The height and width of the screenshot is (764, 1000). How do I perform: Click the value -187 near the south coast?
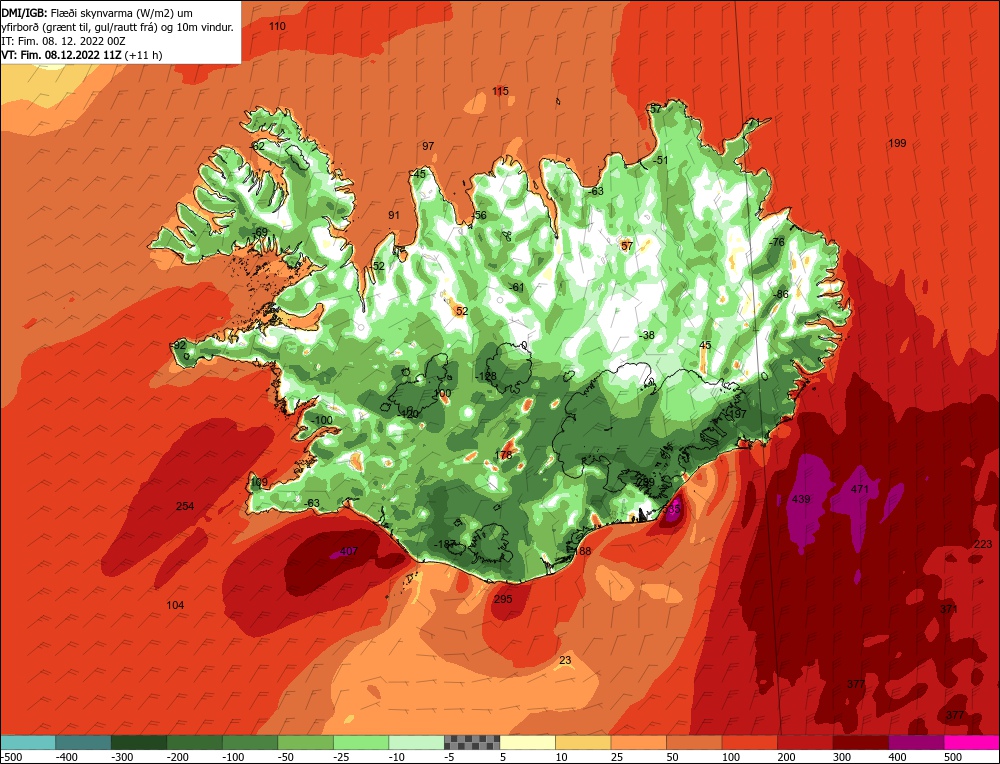[445, 544]
